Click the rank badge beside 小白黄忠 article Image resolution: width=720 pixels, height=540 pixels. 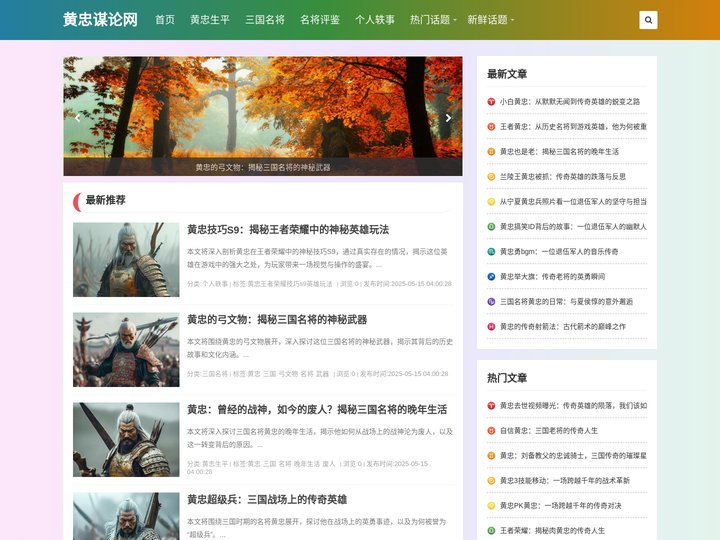coord(491,101)
